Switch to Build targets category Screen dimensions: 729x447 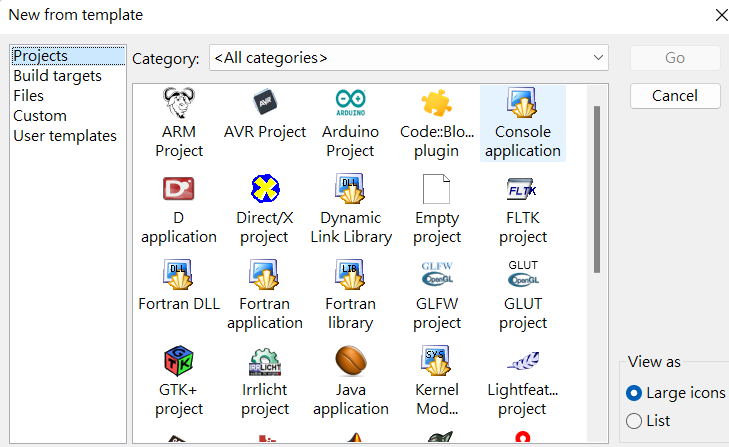pyautogui.click(x=58, y=76)
